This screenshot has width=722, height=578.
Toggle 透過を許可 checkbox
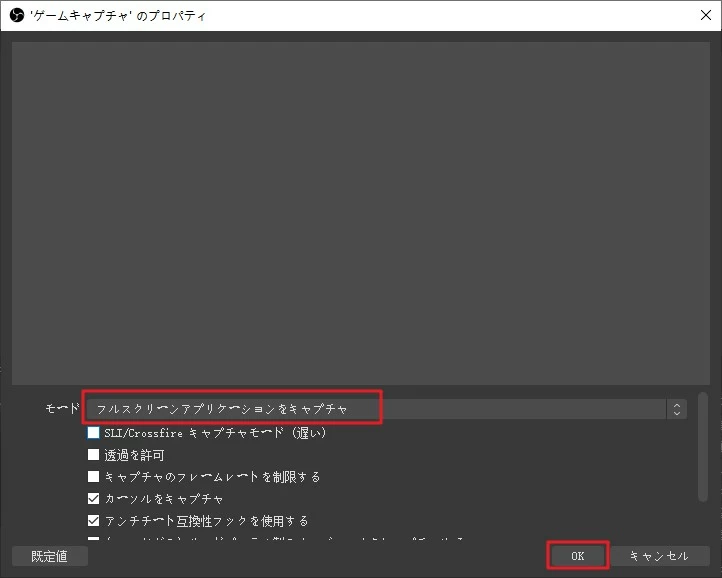93,455
